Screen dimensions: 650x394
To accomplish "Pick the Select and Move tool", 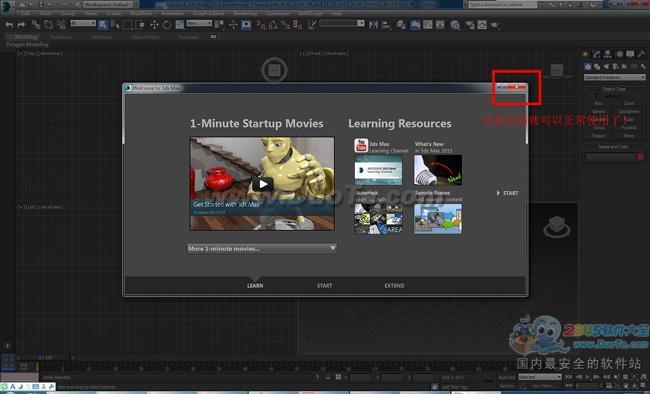I will (154, 25).
